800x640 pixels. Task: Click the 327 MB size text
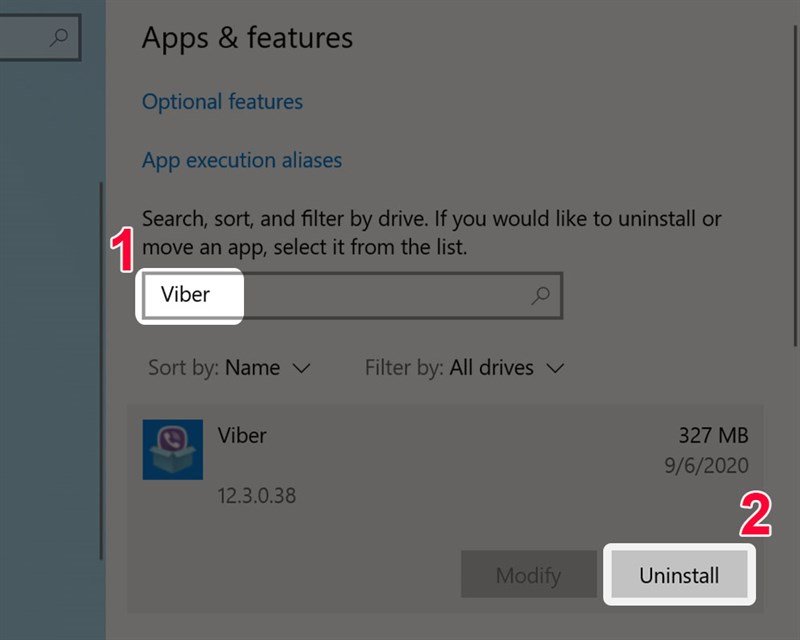point(713,435)
